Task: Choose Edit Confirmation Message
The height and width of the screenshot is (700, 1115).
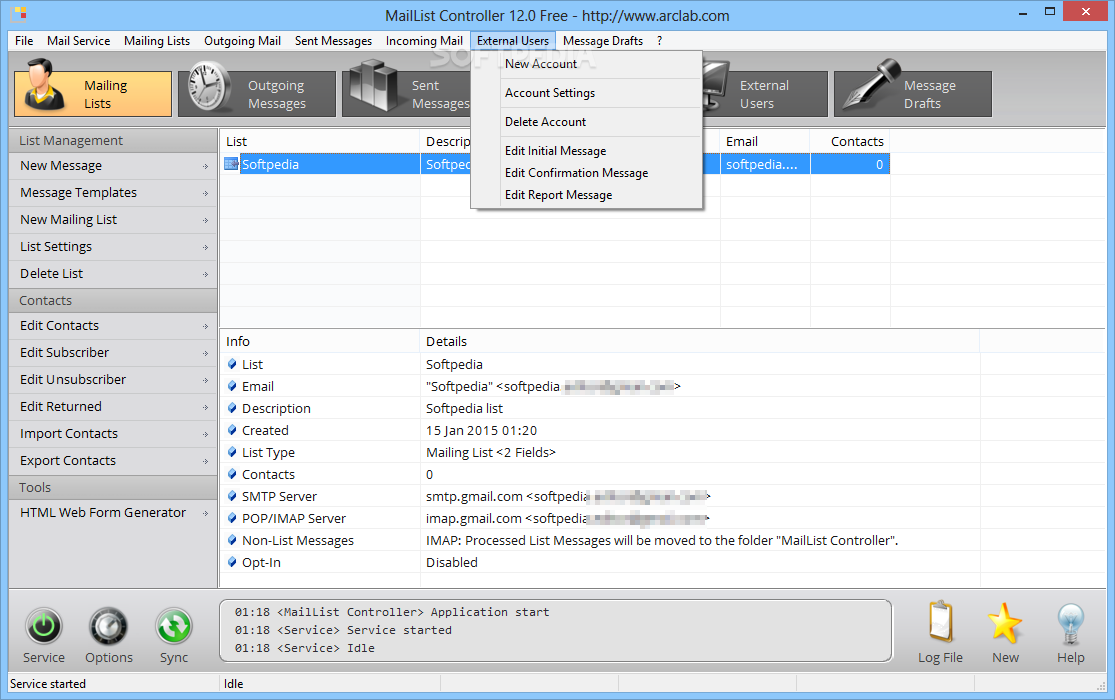Action: click(x=587, y=173)
